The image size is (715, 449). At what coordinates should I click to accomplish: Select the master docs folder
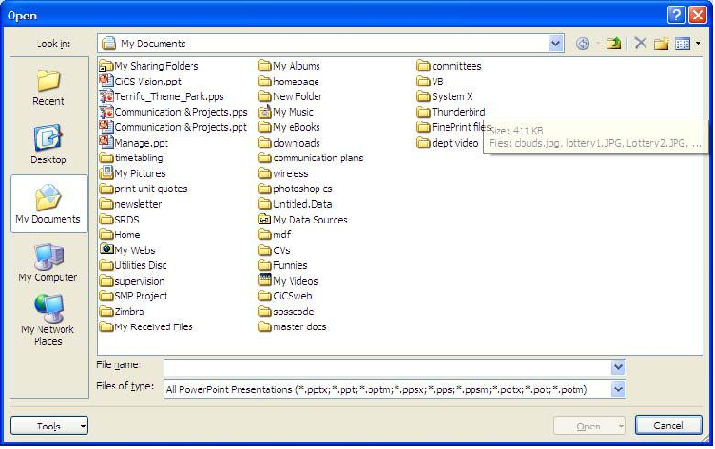coord(293,326)
